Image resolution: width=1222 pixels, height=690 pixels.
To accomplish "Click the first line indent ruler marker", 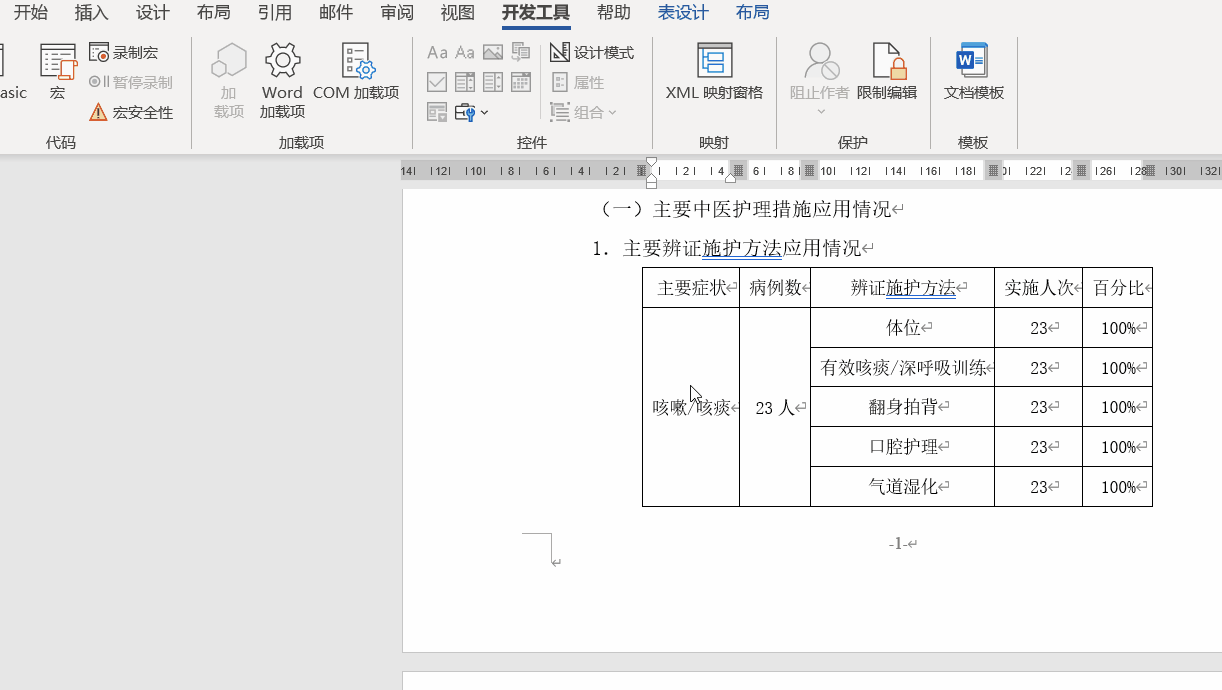I will pos(652,163).
